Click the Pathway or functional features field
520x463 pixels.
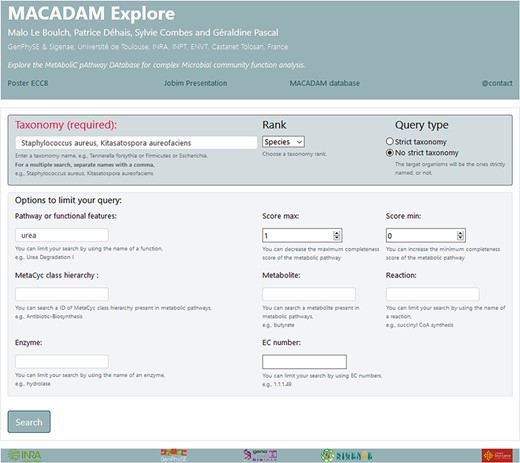pos(62,235)
